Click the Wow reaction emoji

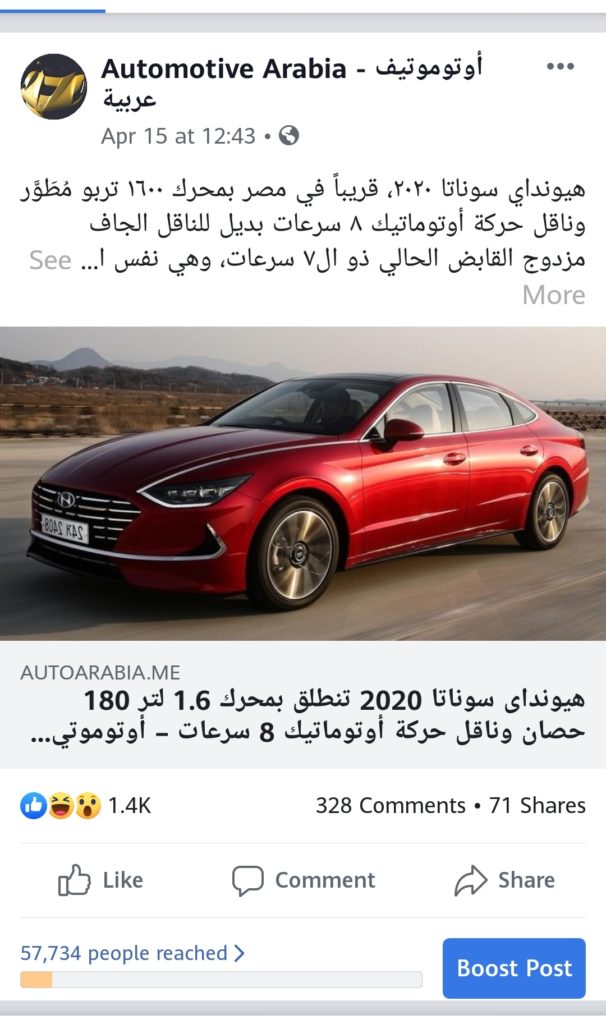click(88, 805)
